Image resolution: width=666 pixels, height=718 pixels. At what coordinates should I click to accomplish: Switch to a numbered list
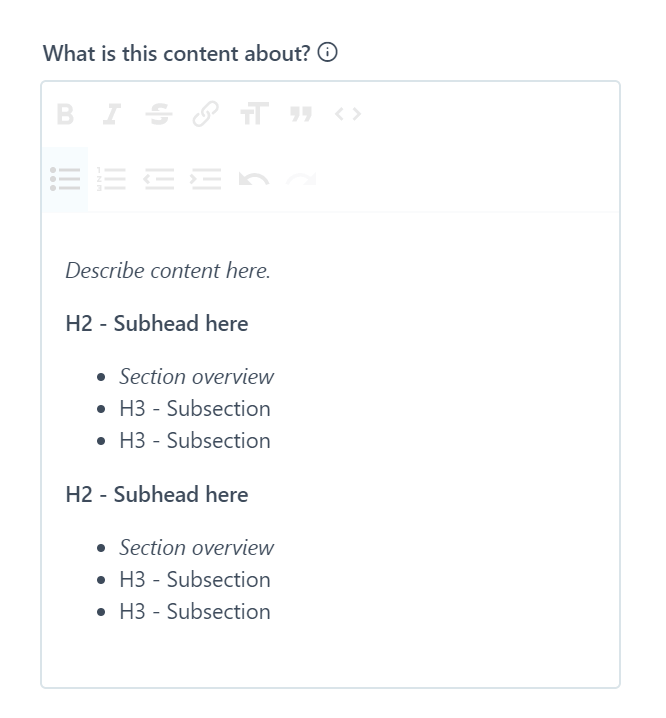[111, 179]
